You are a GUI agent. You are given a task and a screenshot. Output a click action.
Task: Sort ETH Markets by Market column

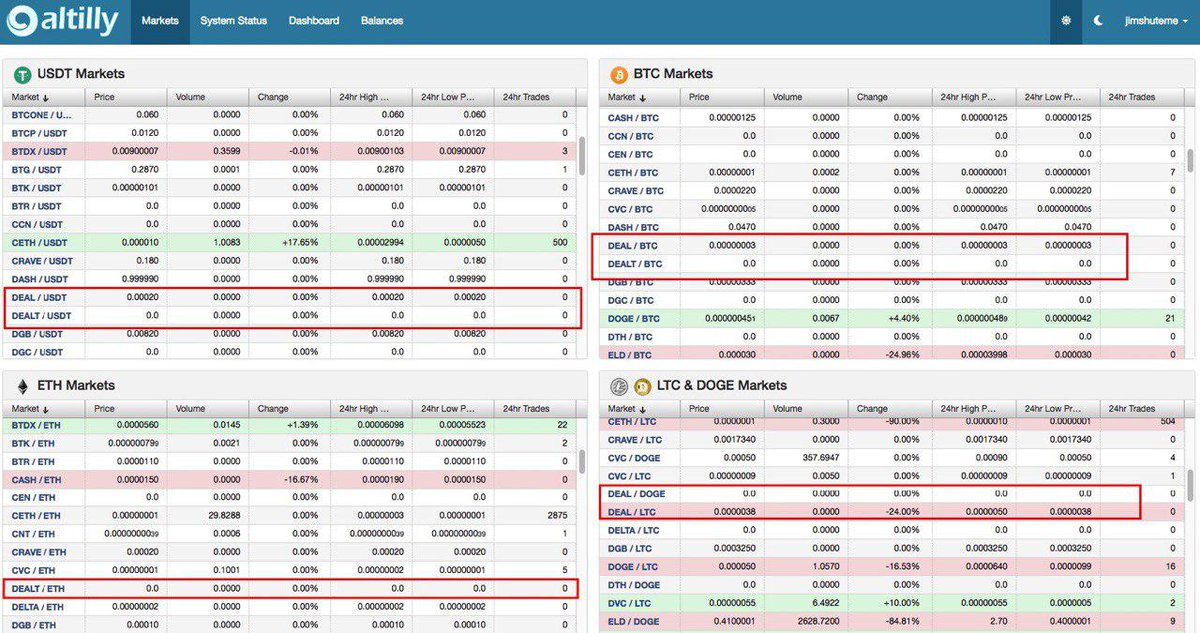pos(45,409)
